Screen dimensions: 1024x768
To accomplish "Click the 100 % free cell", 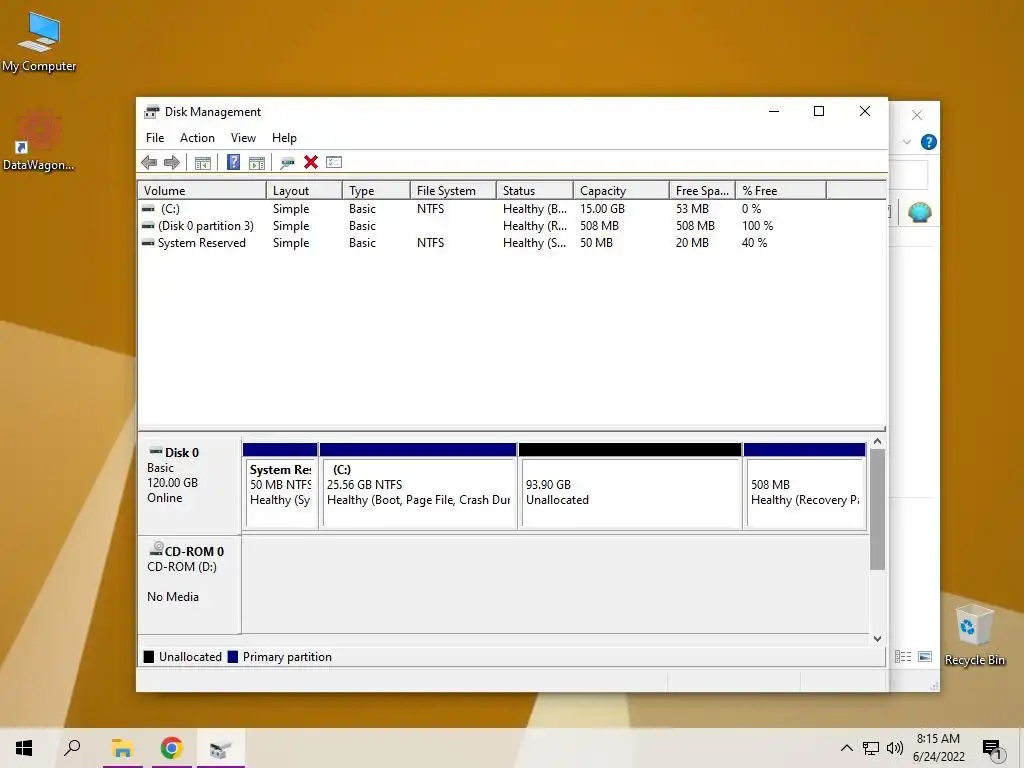I will tap(757, 226).
